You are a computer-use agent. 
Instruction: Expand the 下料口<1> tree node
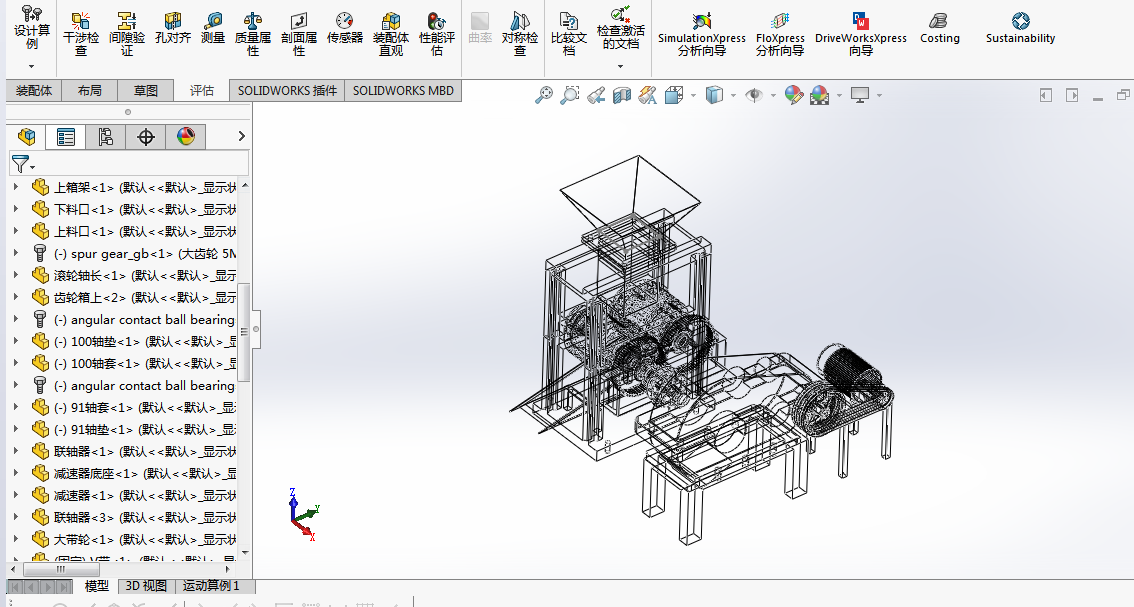tap(16, 209)
